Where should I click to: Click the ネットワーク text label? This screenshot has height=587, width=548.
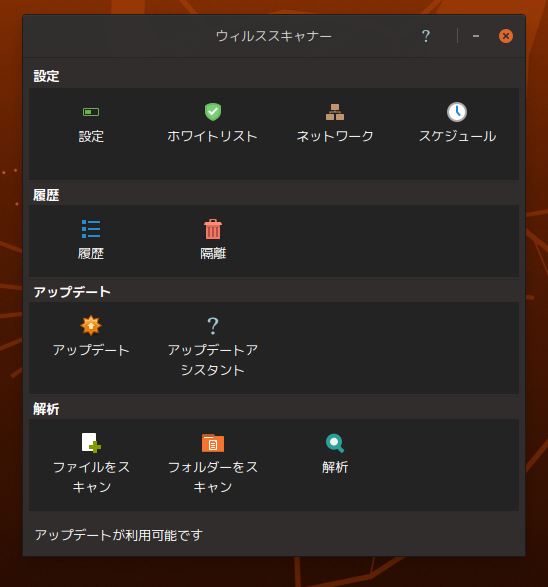[x=335, y=136]
